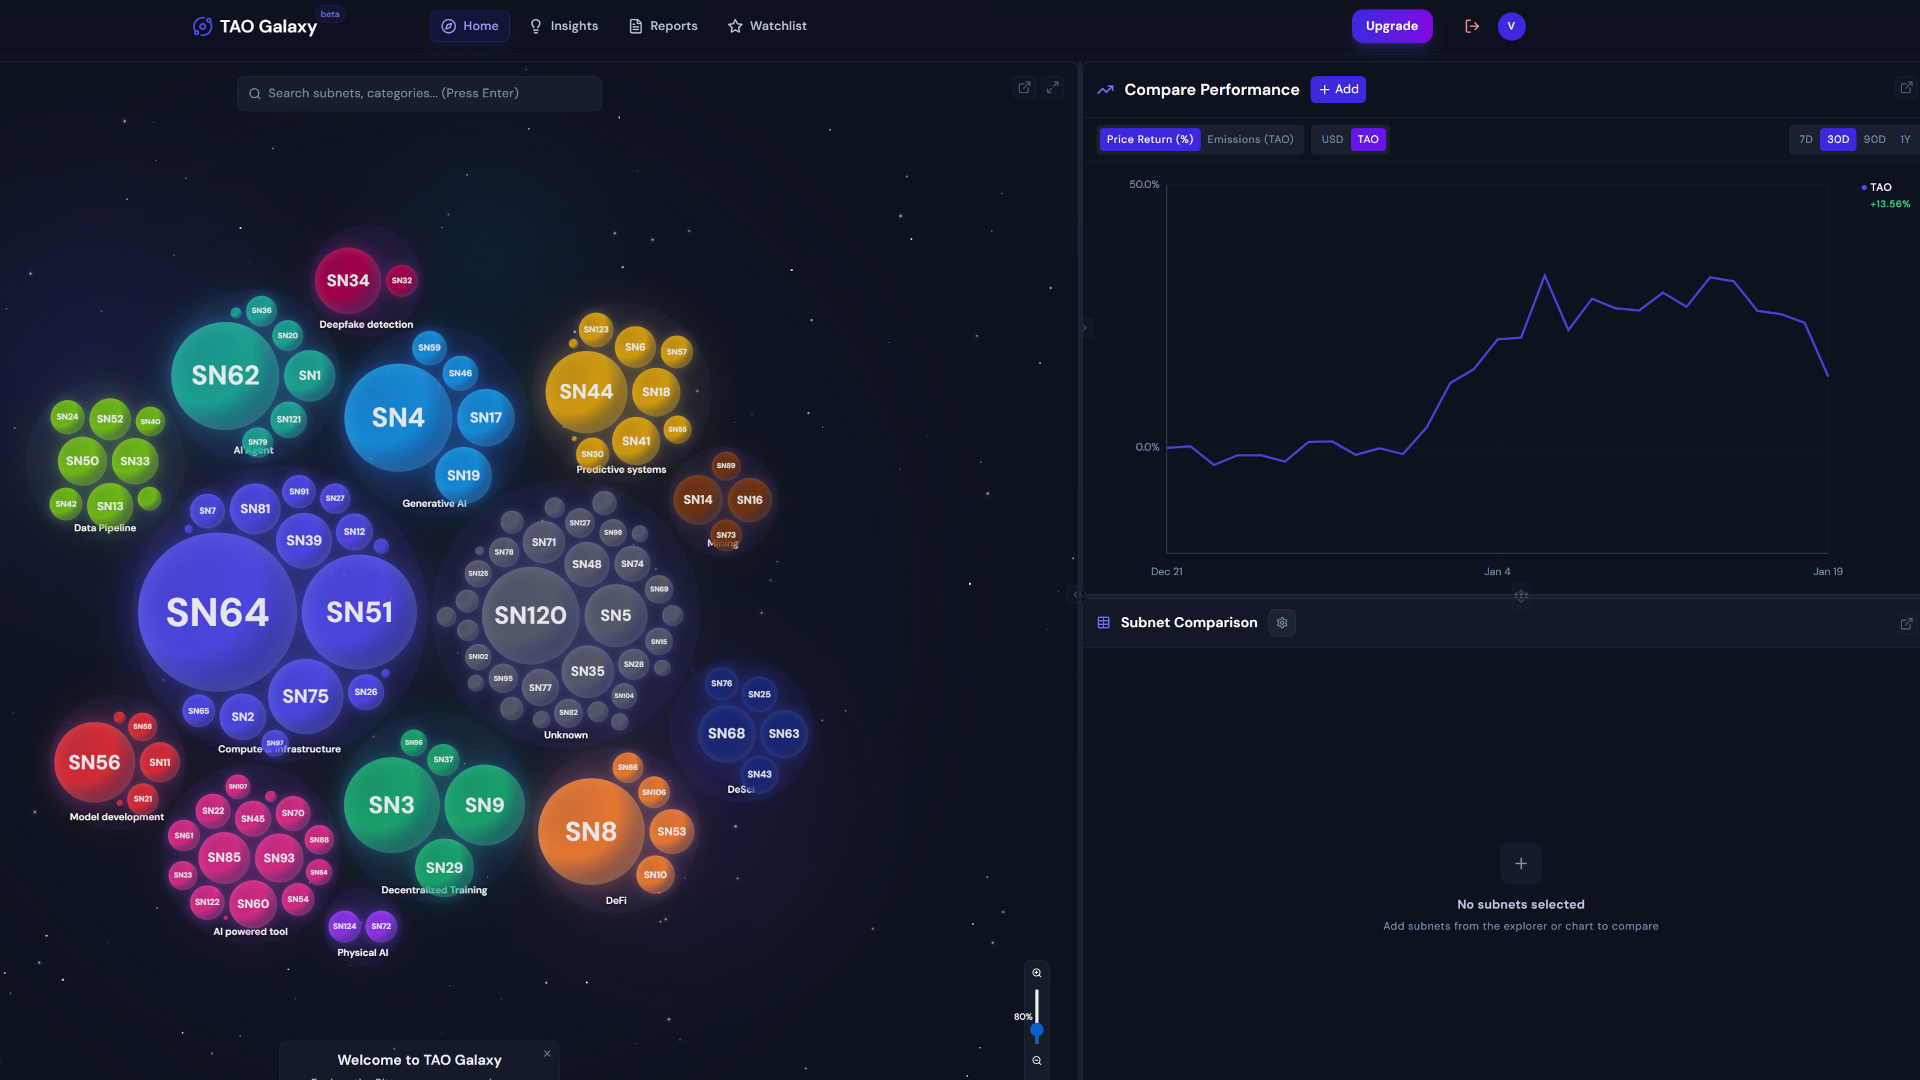The height and width of the screenshot is (1080, 1920).
Task: Click Add button in Compare Performance
Action: pyautogui.click(x=1338, y=90)
